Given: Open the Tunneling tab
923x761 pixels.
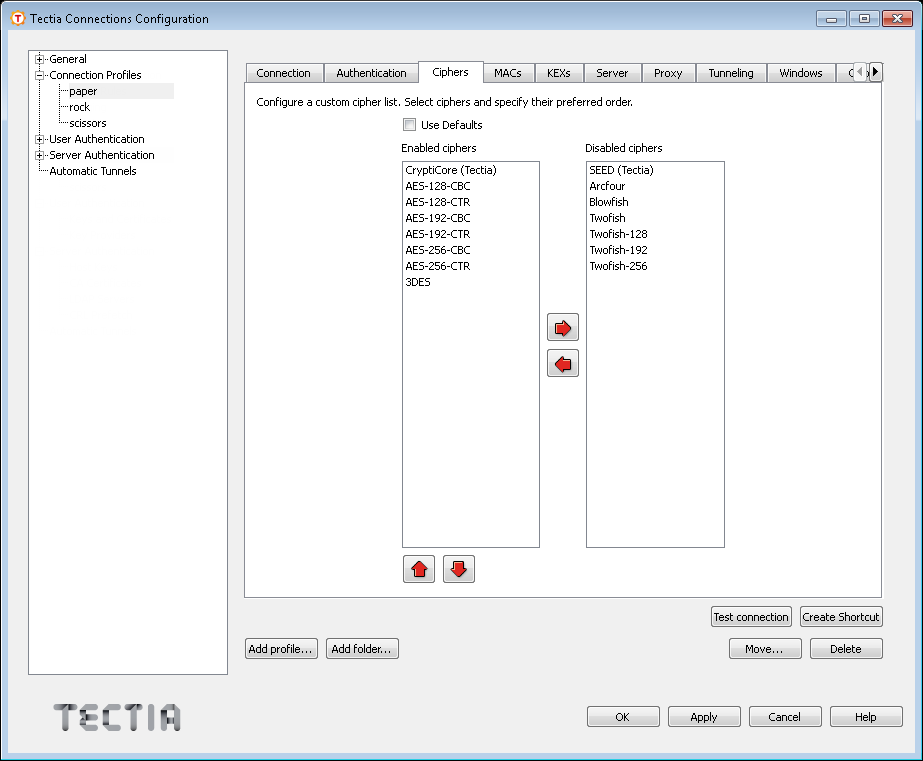Looking at the screenshot, I should pos(731,72).
